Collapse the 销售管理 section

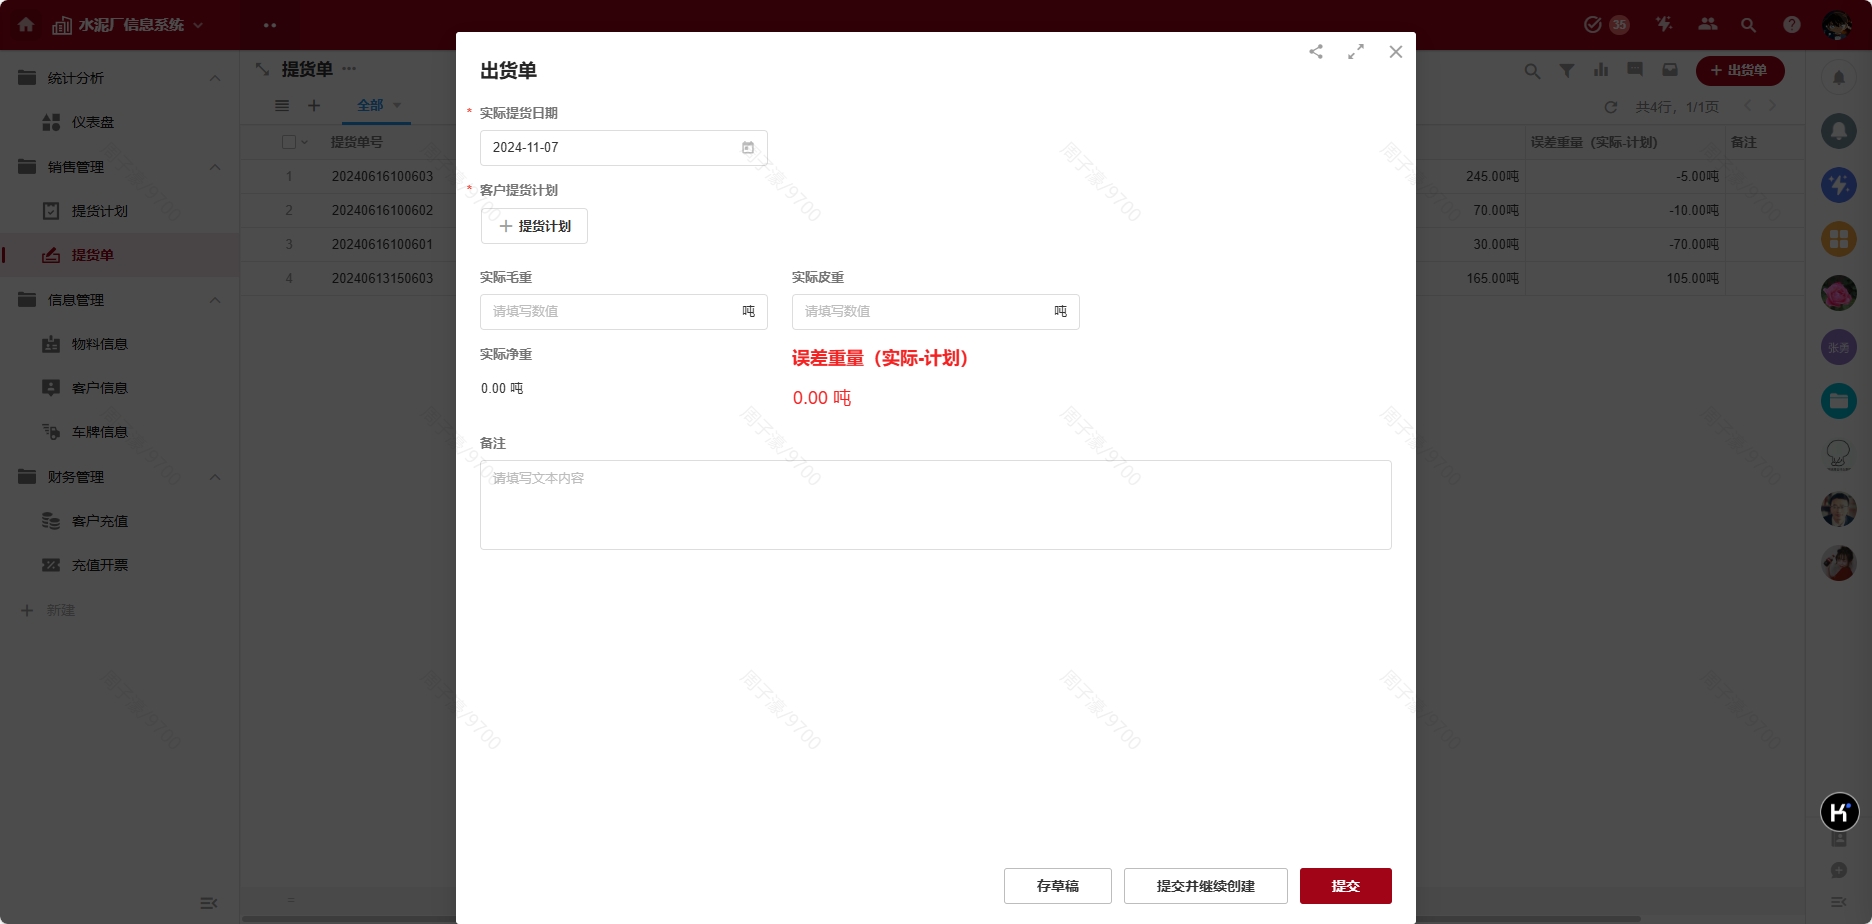click(x=214, y=167)
